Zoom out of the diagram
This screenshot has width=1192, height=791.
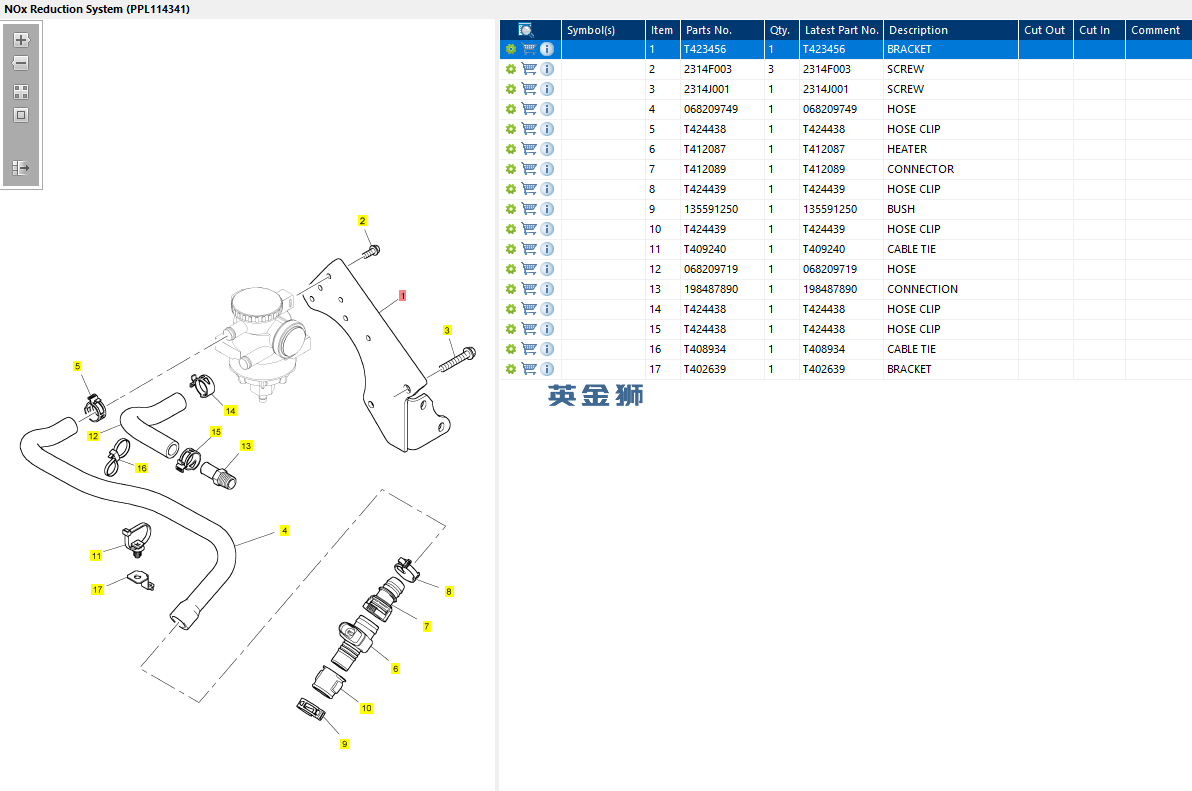click(21, 63)
